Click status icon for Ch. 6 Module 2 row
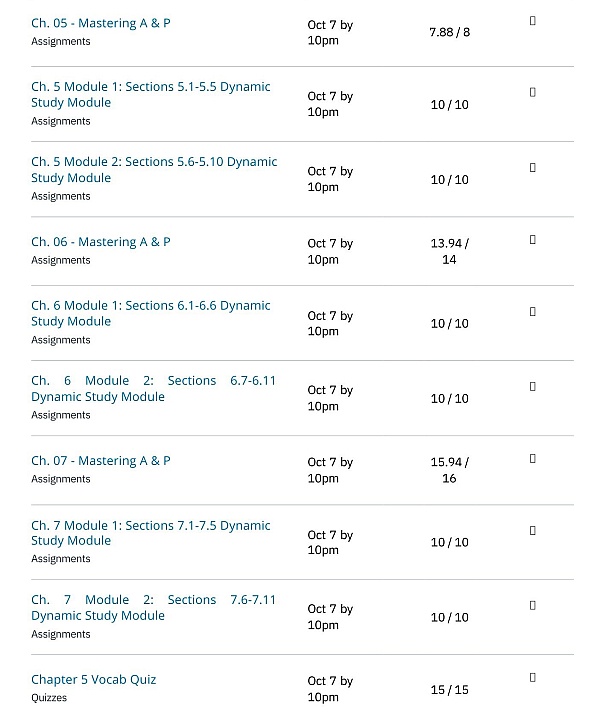 click(533, 386)
